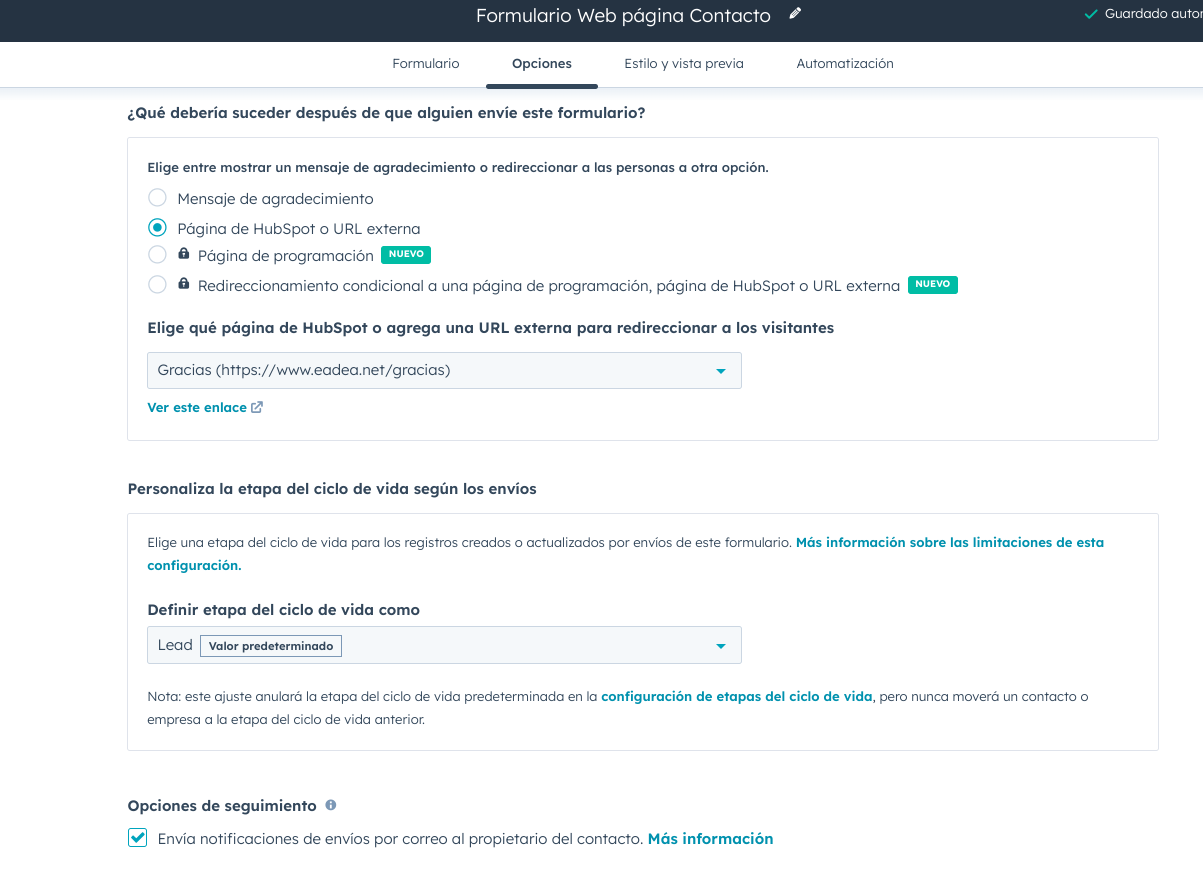Open the Estilo y vista previa tab
Screen dimensions: 1203x870
(684, 64)
